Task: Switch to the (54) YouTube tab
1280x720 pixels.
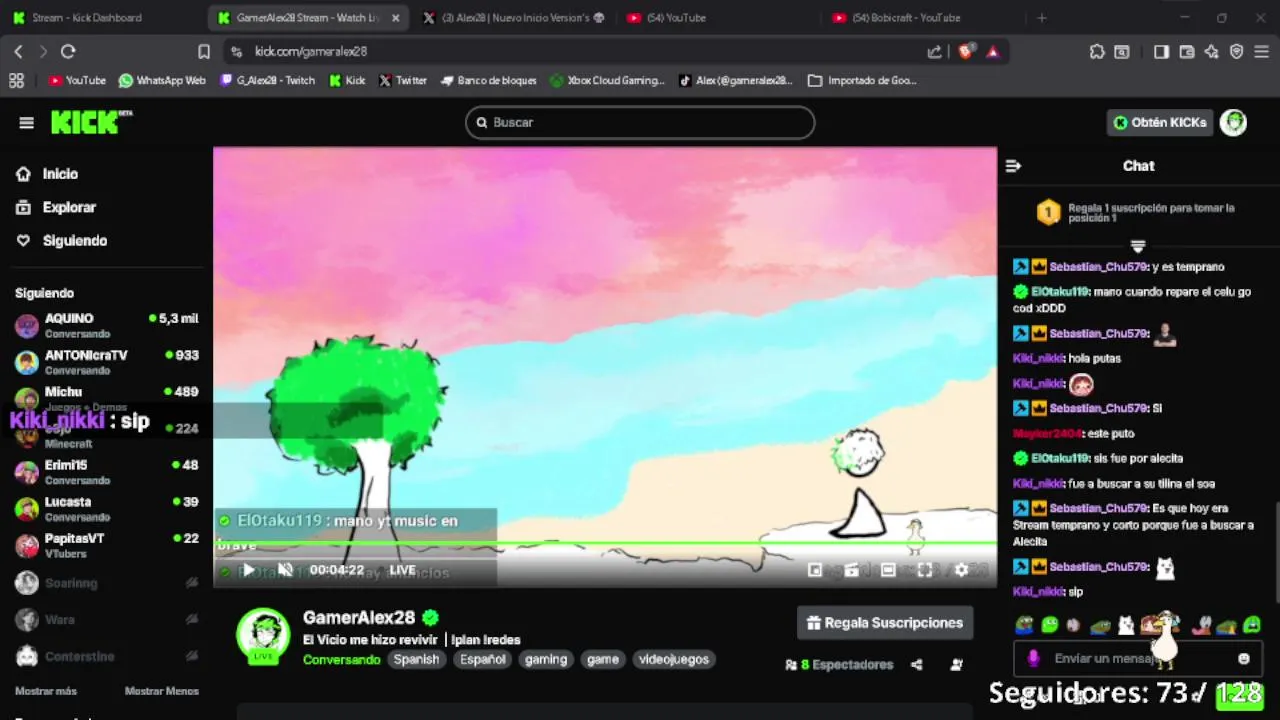Action: tap(717, 18)
